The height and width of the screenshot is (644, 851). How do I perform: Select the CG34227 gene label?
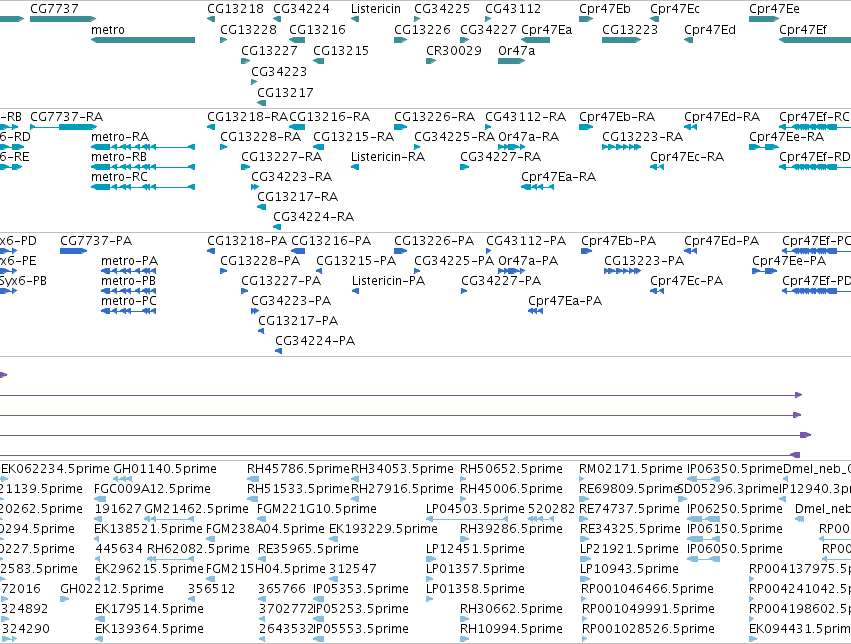point(488,30)
